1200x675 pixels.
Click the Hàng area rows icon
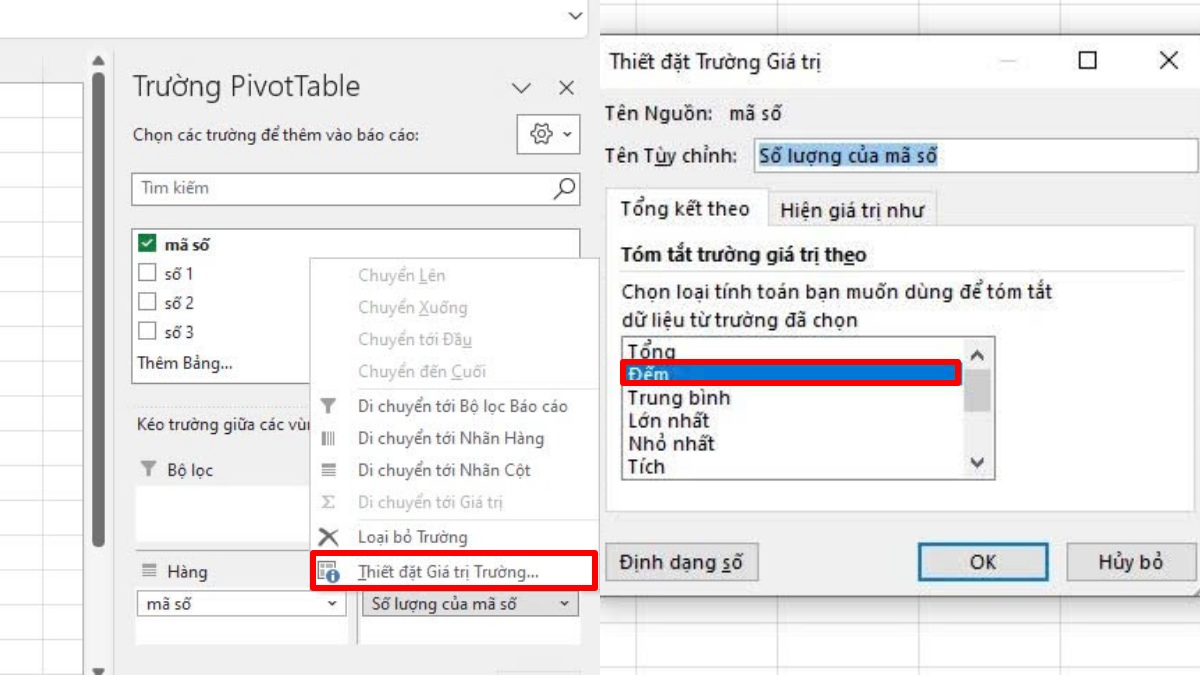(x=149, y=571)
